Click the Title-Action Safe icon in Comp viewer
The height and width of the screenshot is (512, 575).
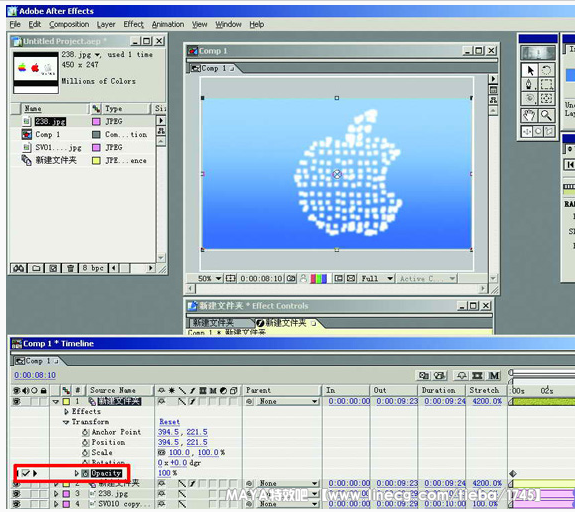[230, 279]
